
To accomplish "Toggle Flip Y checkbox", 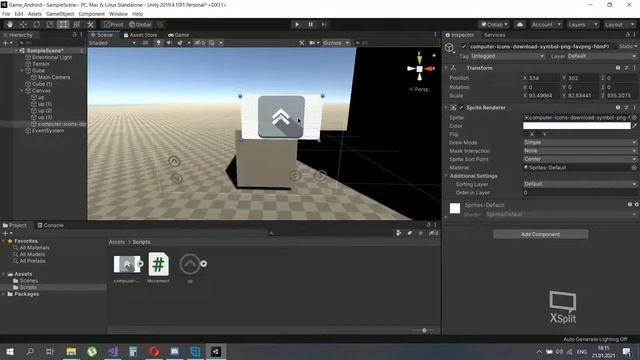I will coord(539,134).
